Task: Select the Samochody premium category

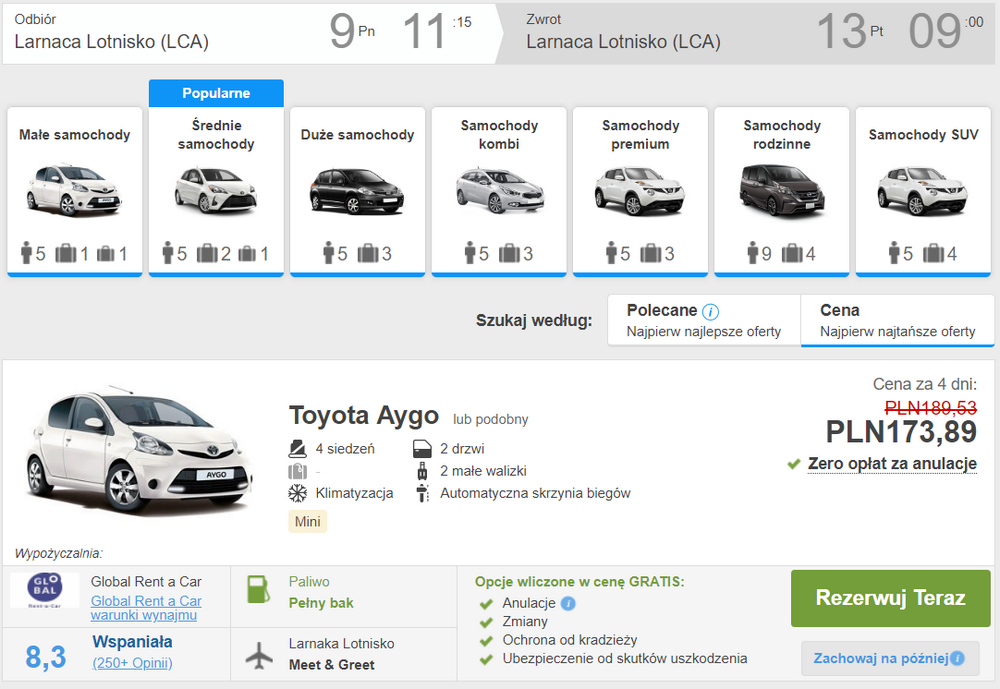Action: pyautogui.click(x=640, y=191)
